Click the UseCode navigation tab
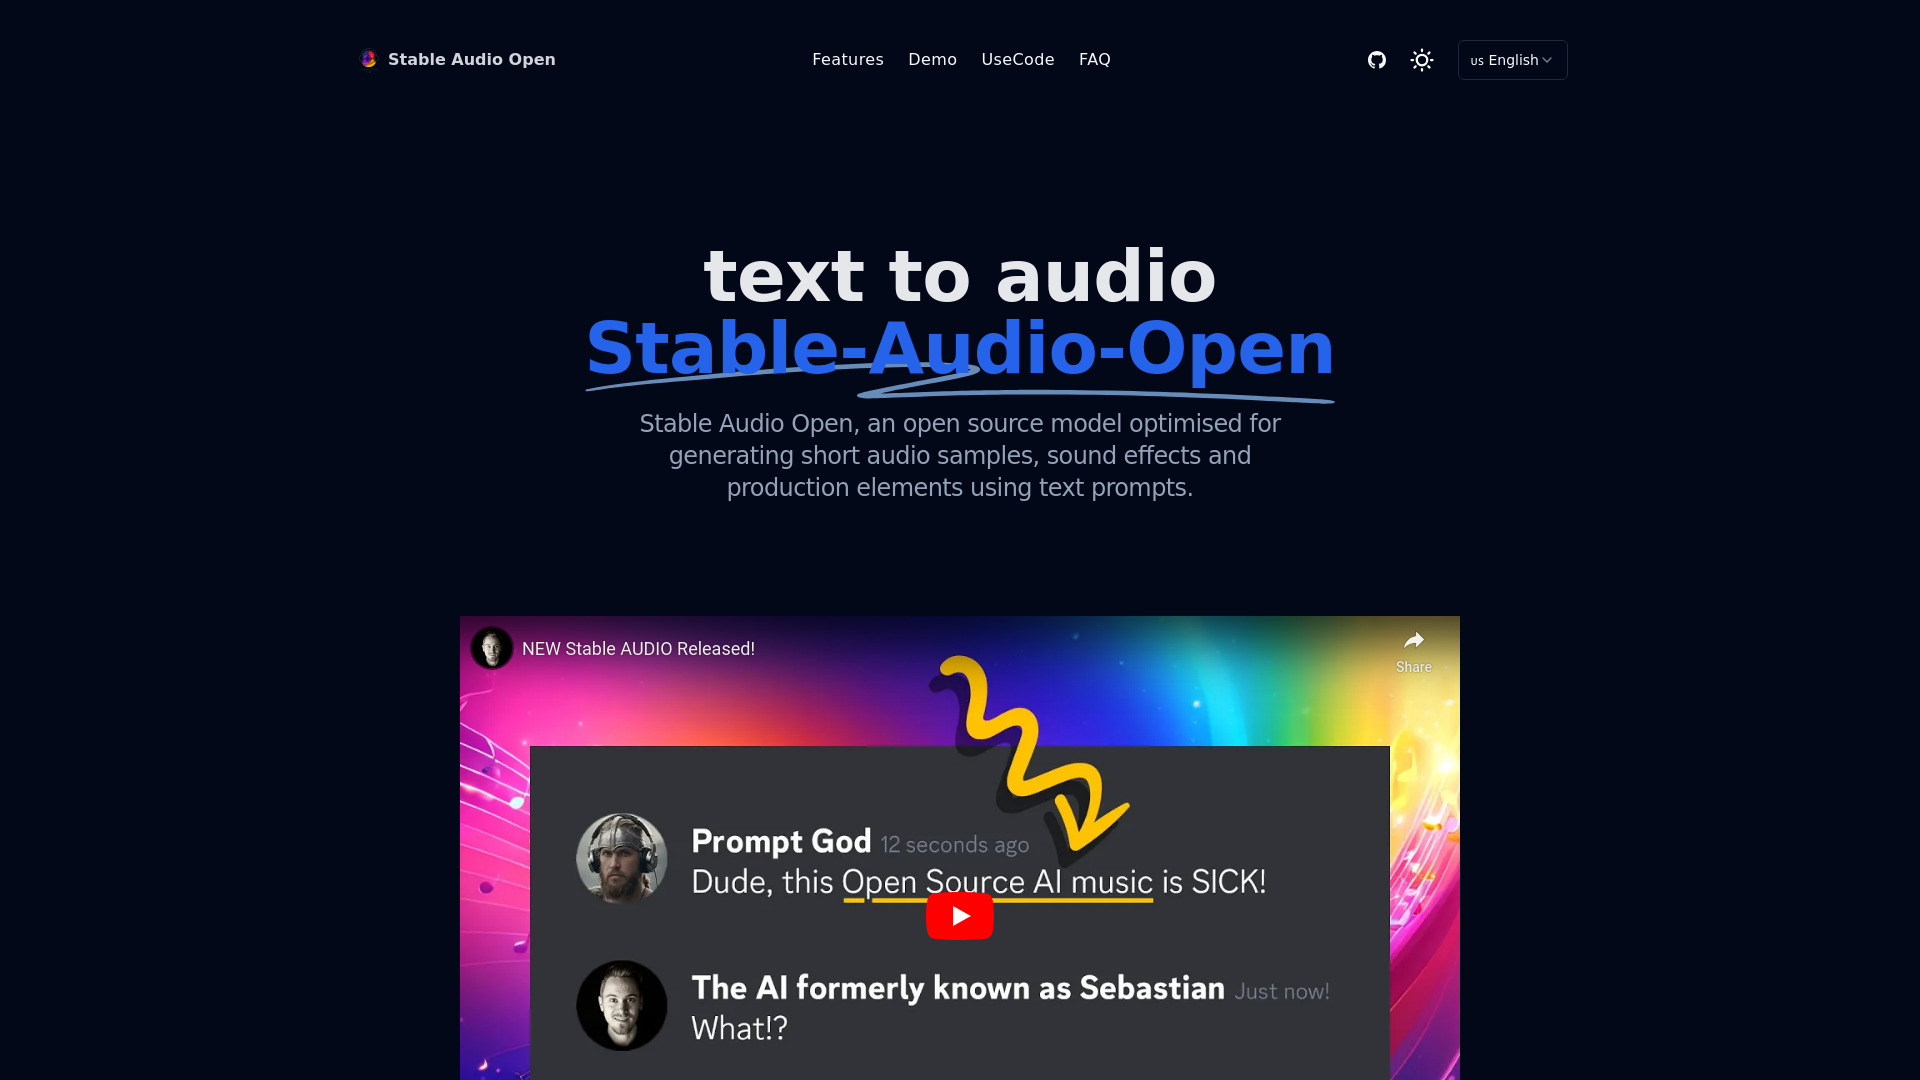The height and width of the screenshot is (1080, 1920). 1017,58
